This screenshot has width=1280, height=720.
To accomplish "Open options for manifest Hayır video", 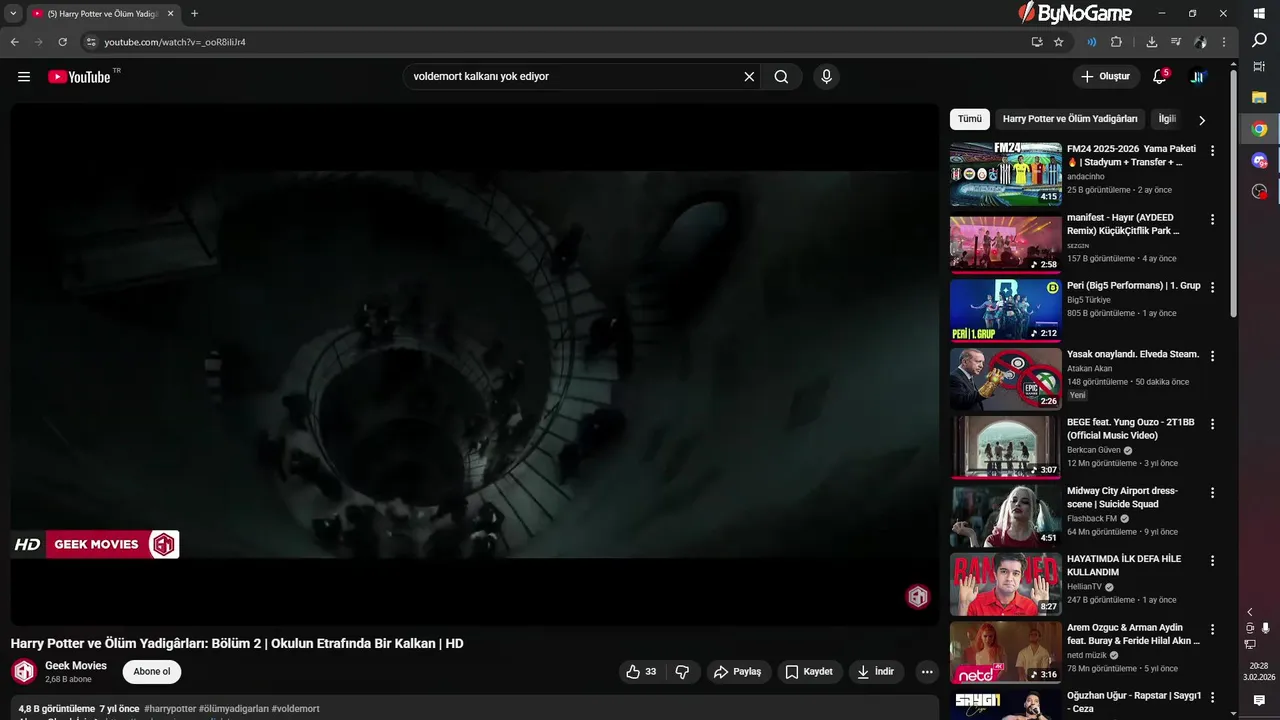I will [1213, 219].
